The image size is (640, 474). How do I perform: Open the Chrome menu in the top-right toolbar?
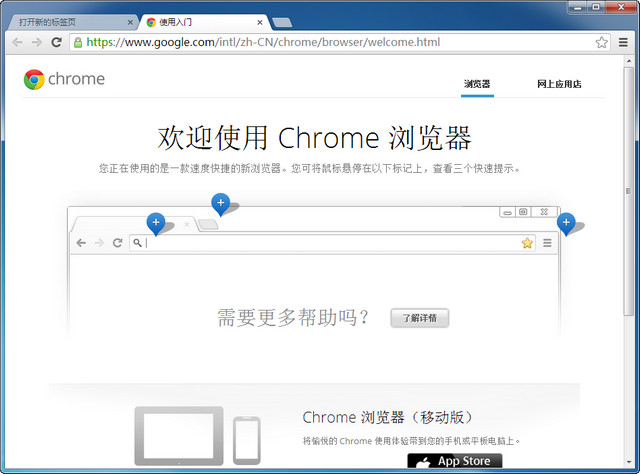(x=623, y=42)
